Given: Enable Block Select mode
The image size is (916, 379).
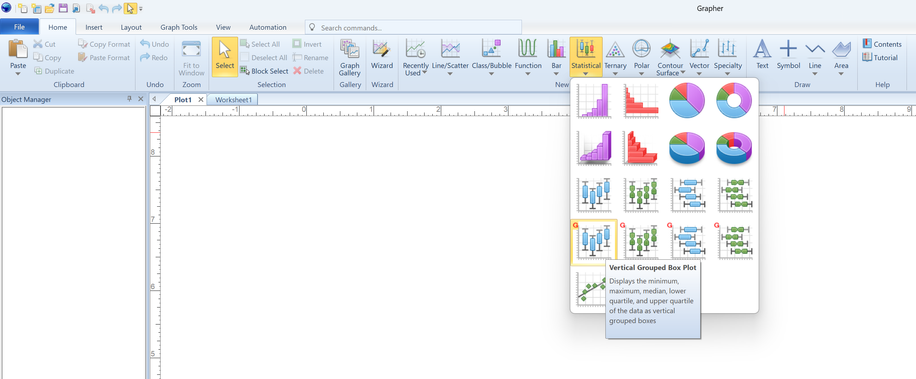Looking at the screenshot, I should [x=264, y=71].
